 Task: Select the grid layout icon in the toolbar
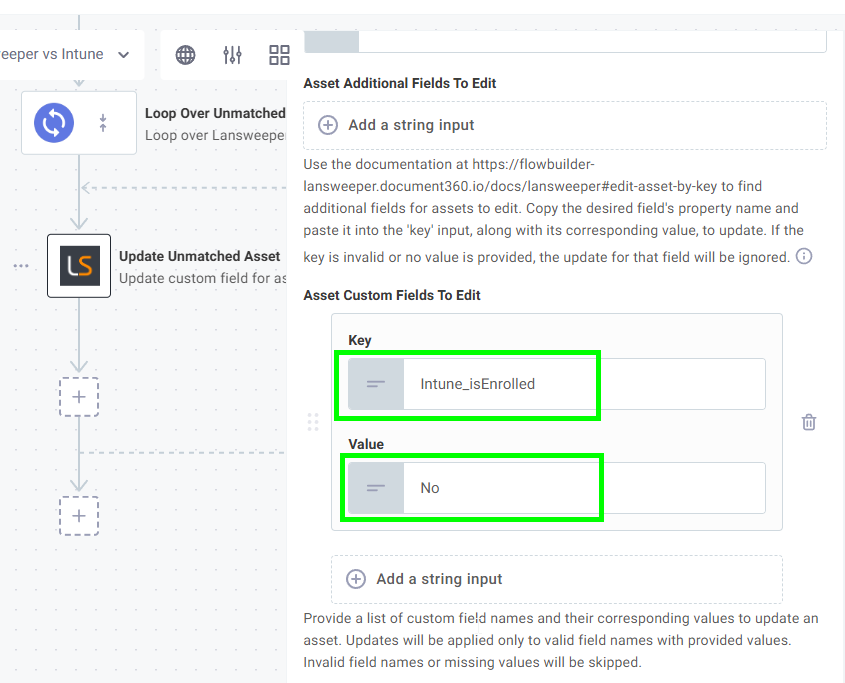point(279,55)
